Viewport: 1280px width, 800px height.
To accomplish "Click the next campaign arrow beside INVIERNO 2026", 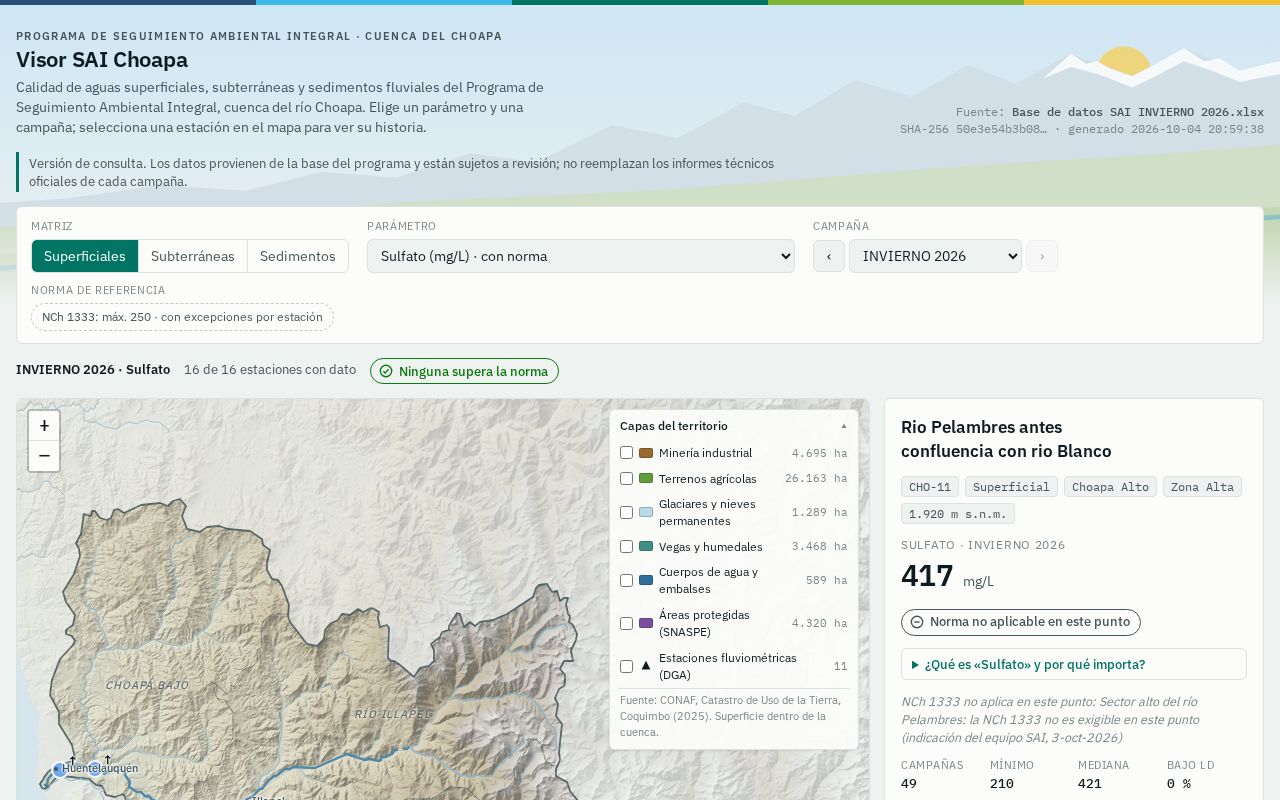I will (x=1042, y=256).
